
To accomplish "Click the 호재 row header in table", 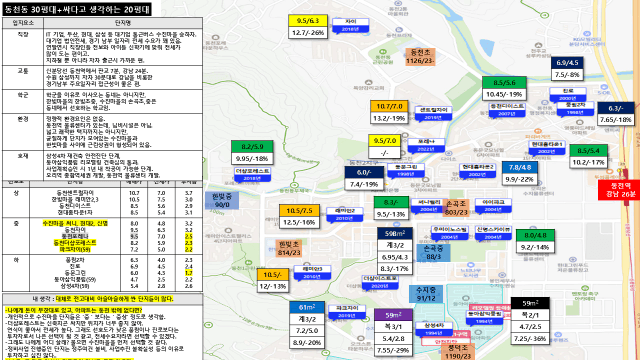I will point(23,165).
